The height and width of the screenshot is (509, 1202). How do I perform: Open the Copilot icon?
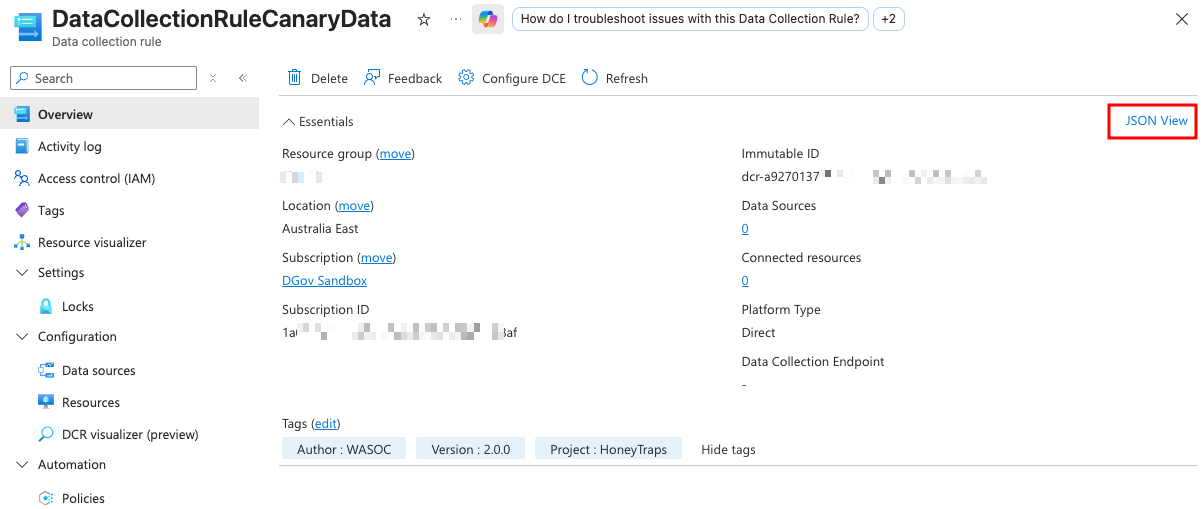click(488, 19)
